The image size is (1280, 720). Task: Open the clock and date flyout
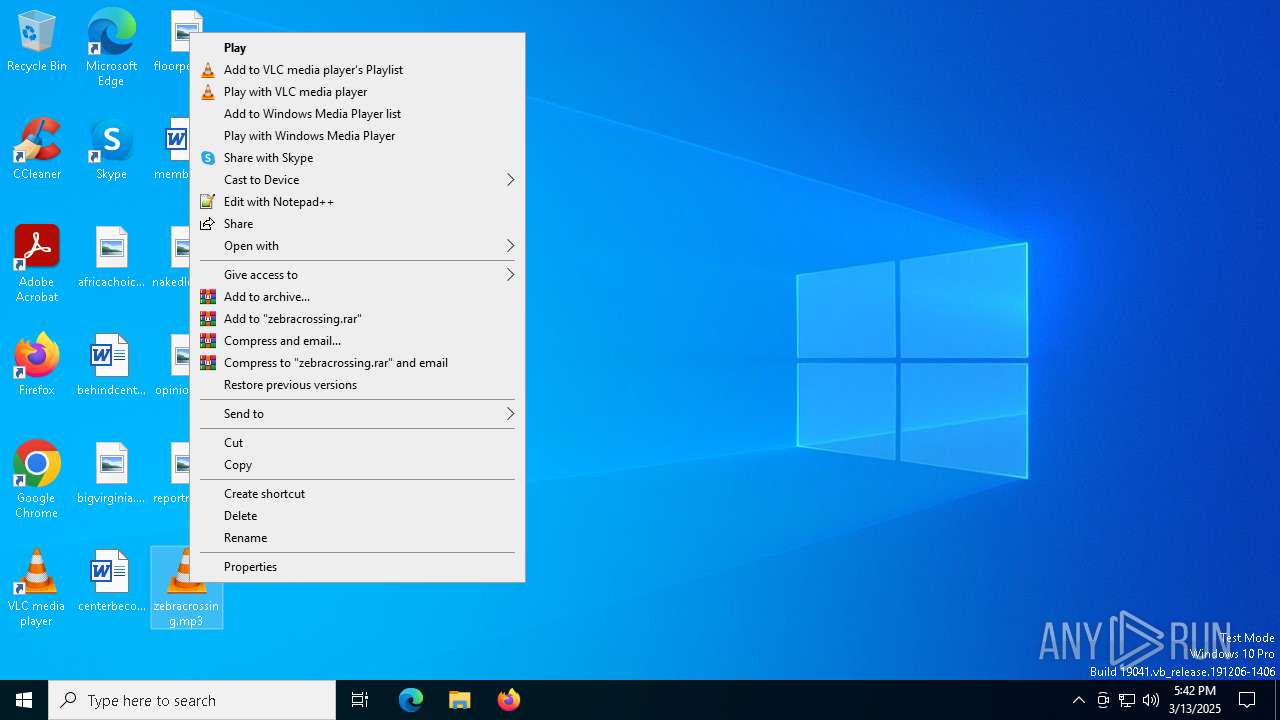[1195, 700]
